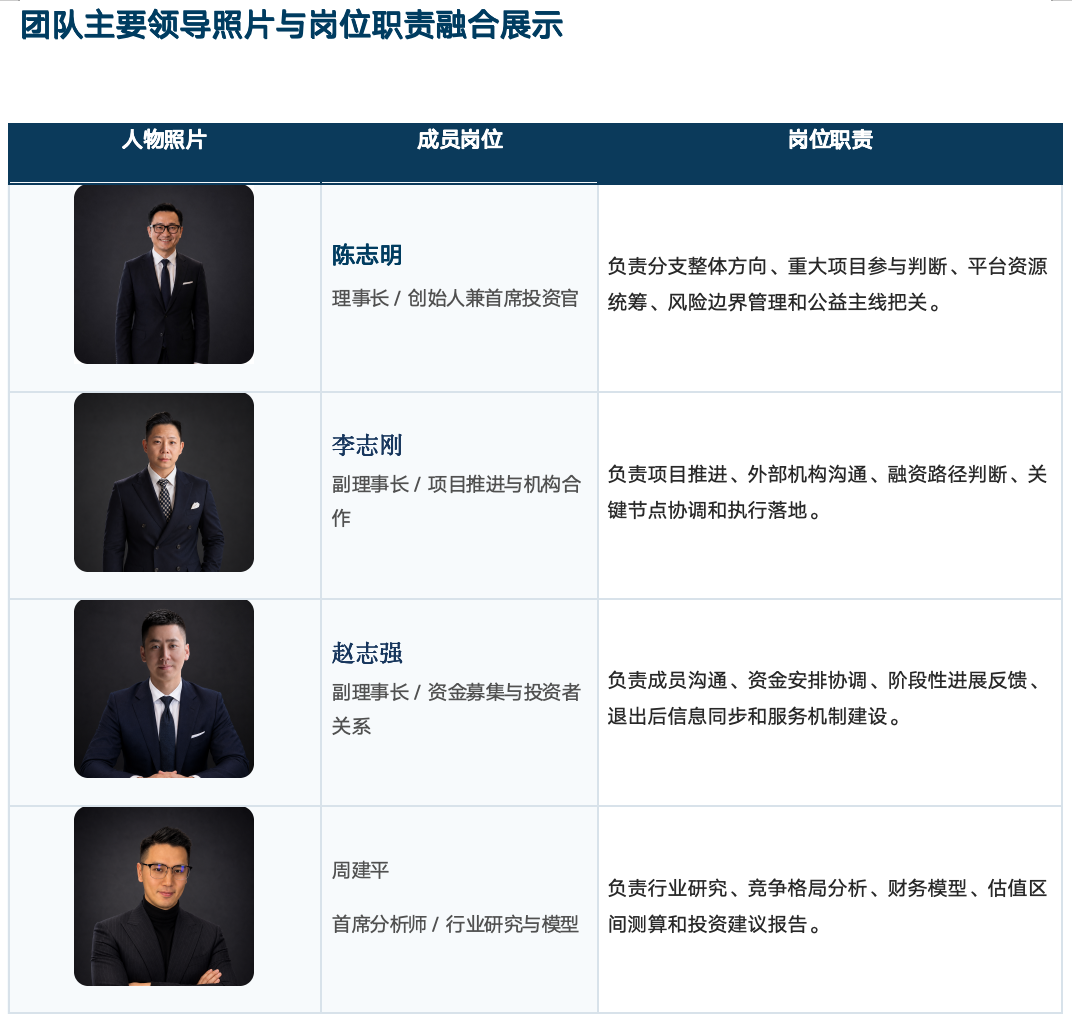Click the text 副理事长 / 资金募集与投资者关系
This screenshot has height=1020, width=1072.
pyautogui.click(x=457, y=709)
